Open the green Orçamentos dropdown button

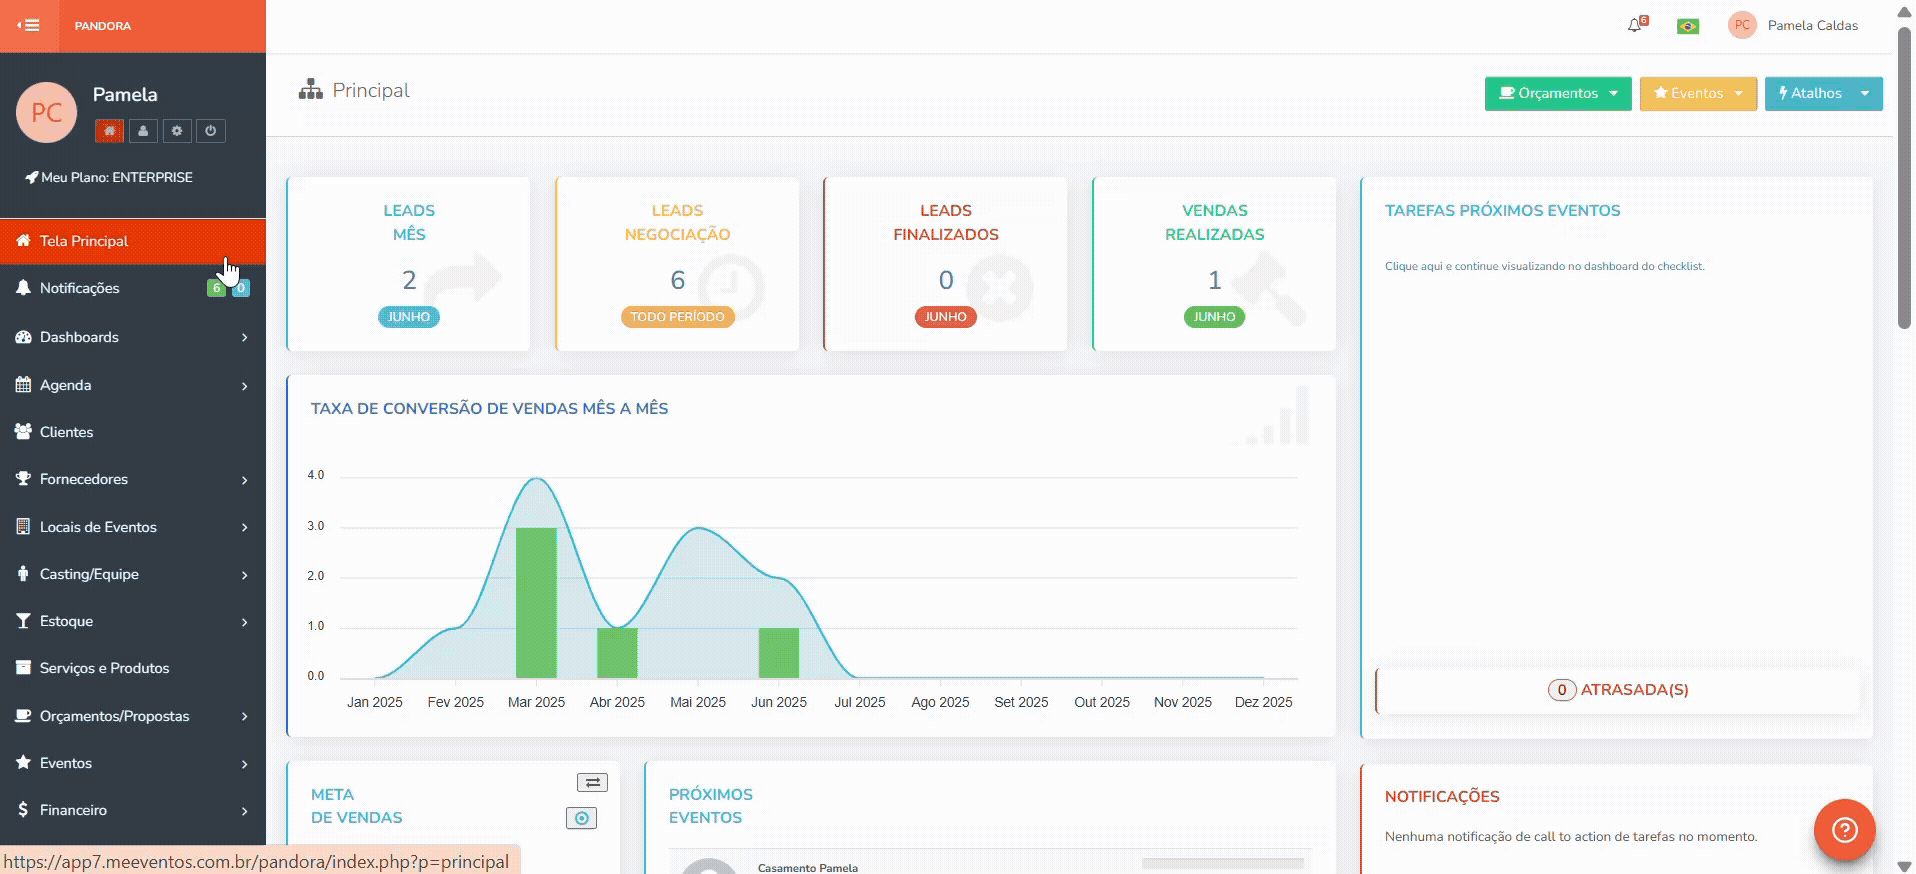[x=1558, y=93]
